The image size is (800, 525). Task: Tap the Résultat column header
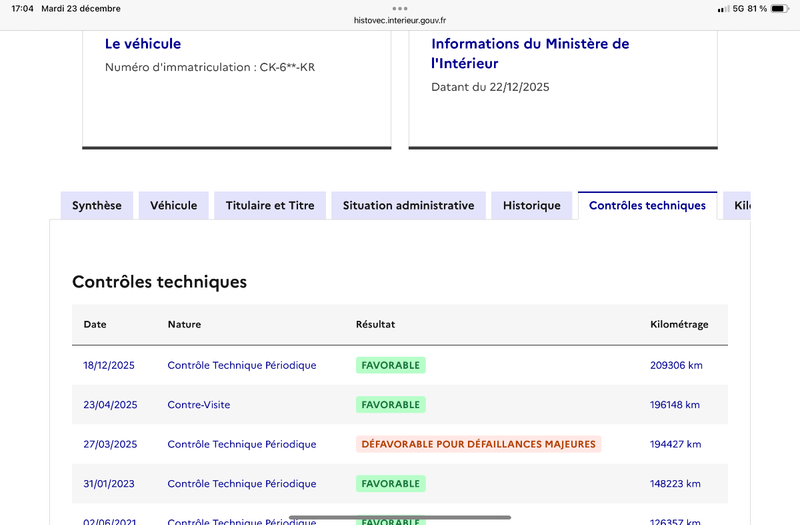(x=375, y=325)
